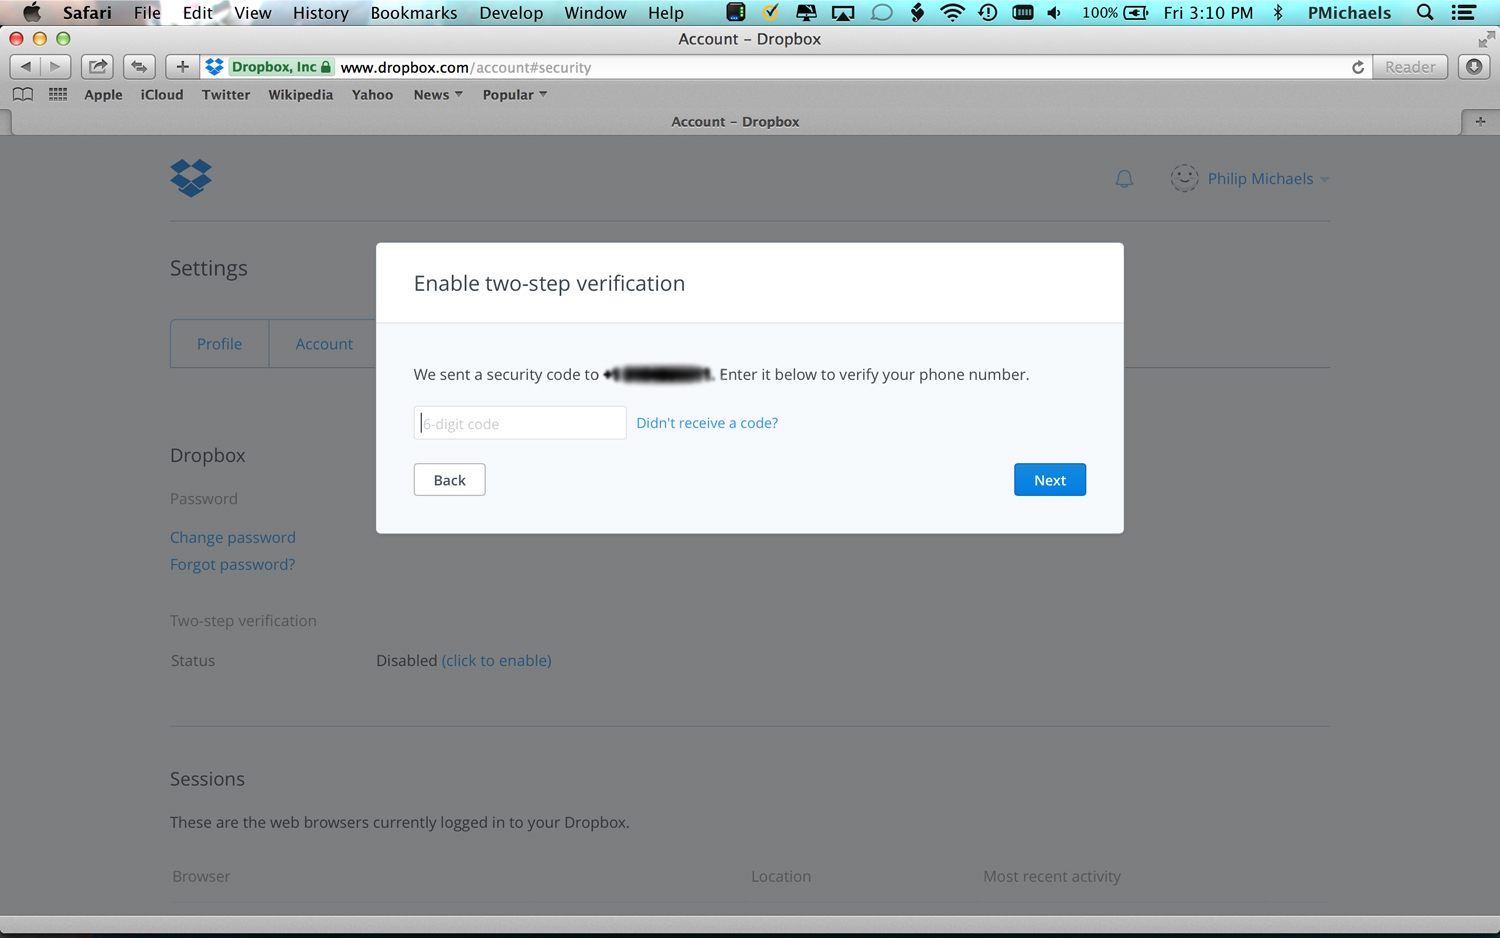
Task: Open the Develop menu
Action: click(511, 12)
